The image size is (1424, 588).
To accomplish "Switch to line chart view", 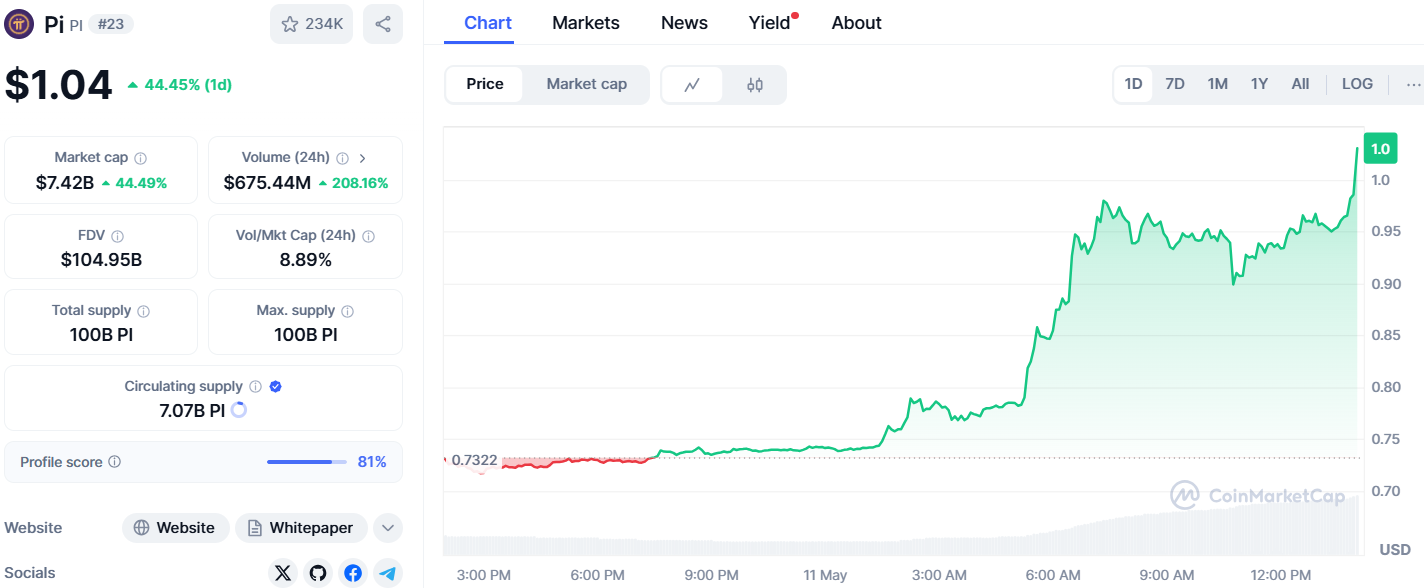I will coord(692,85).
